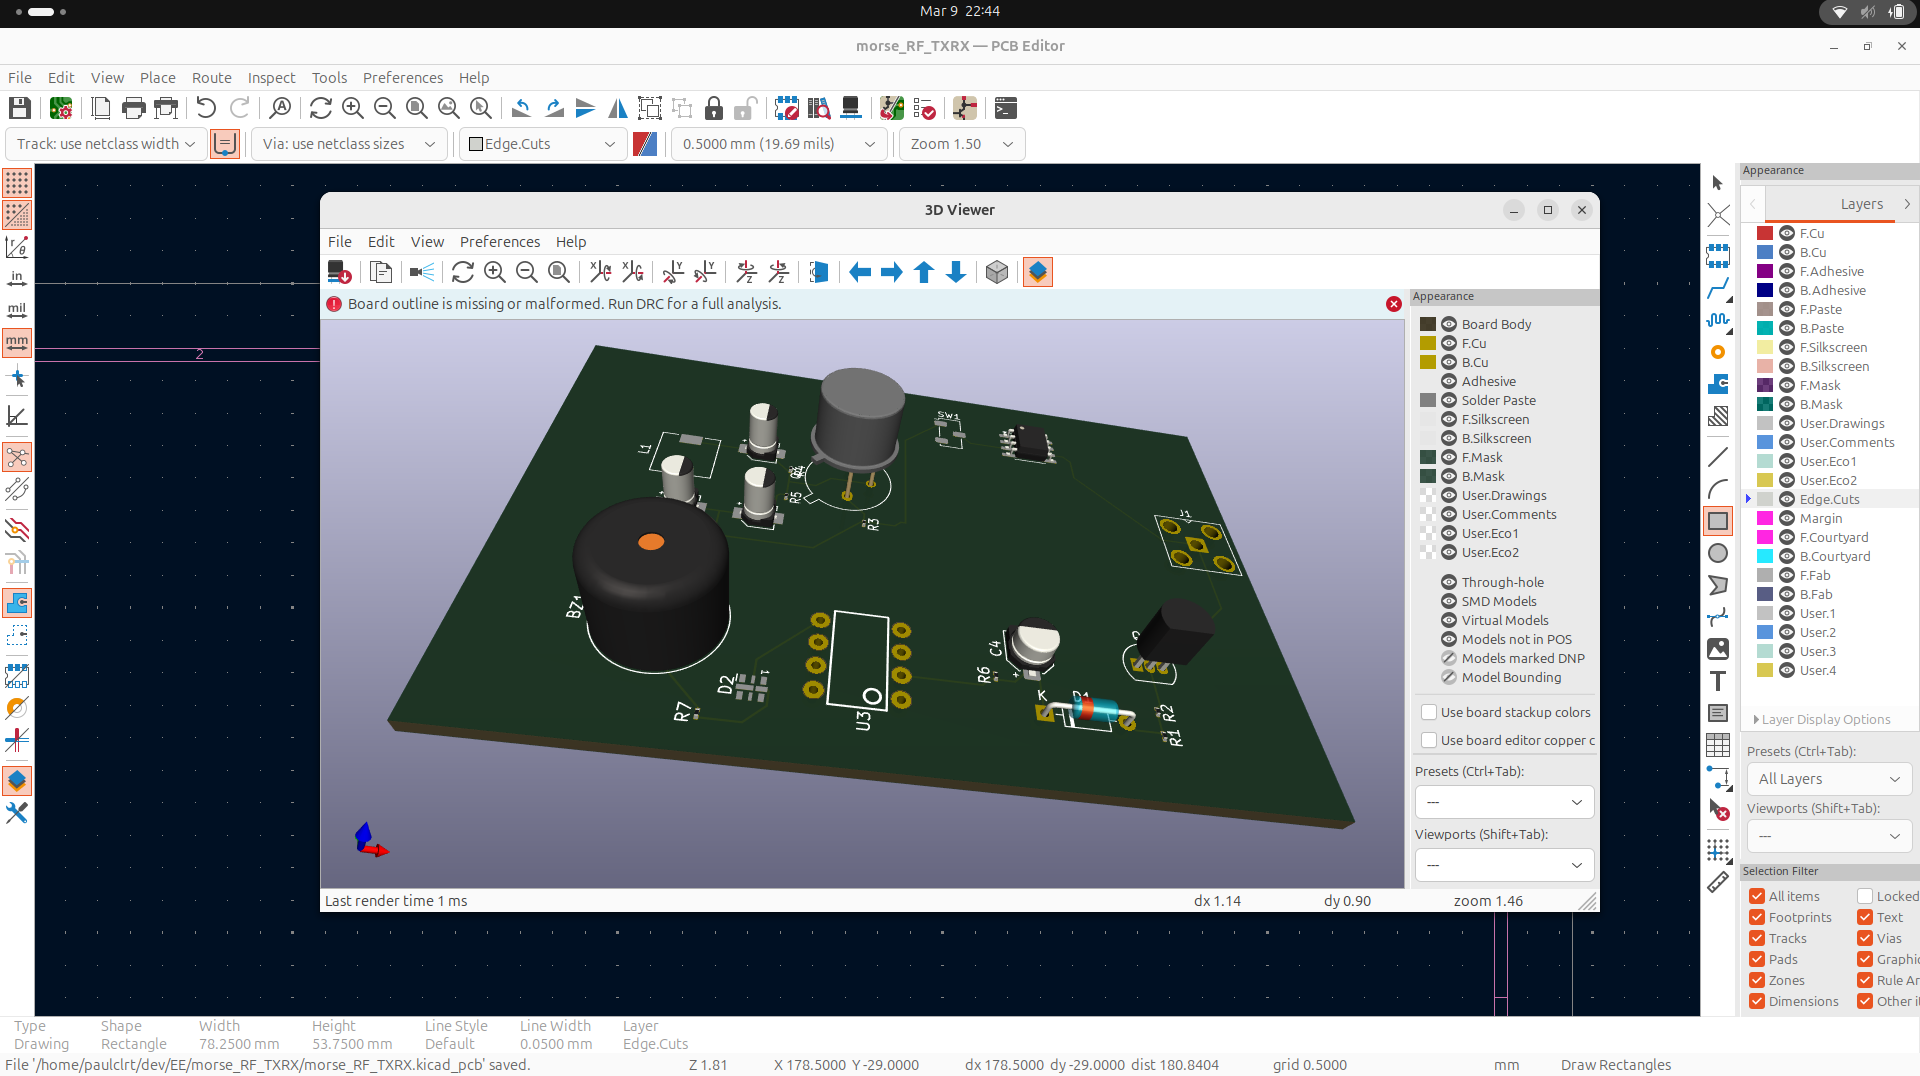Open the scripting console icon
1920x1076 pixels.
[1006, 108]
